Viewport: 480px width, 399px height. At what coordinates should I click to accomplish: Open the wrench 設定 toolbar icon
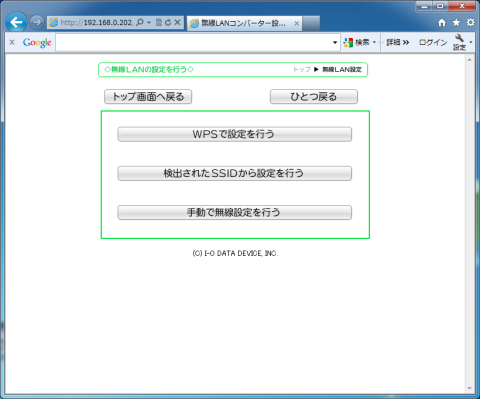pyautogui.click(x=459, y=42)
